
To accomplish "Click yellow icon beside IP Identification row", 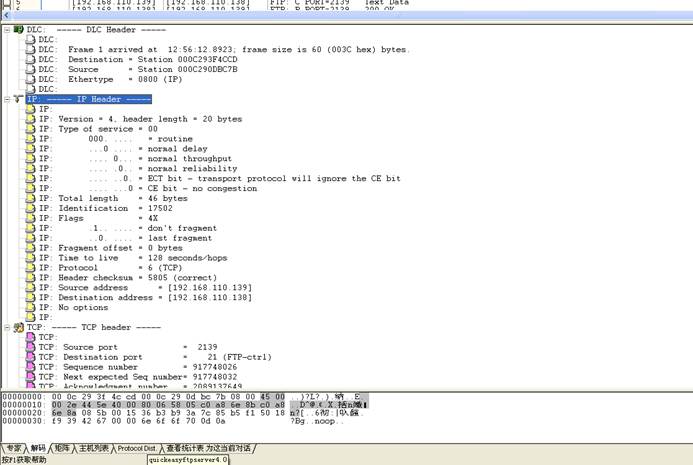I will click(x=30, y=208).
